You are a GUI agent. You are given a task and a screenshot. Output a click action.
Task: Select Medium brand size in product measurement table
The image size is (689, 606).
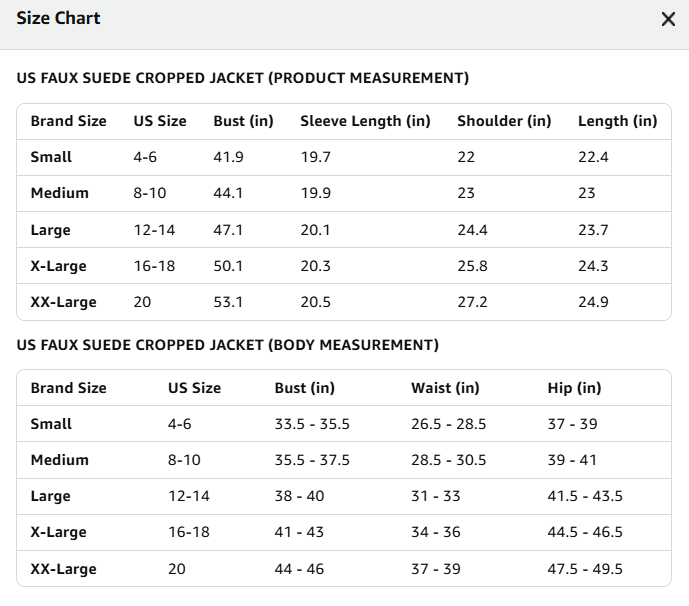pos(60,193)
